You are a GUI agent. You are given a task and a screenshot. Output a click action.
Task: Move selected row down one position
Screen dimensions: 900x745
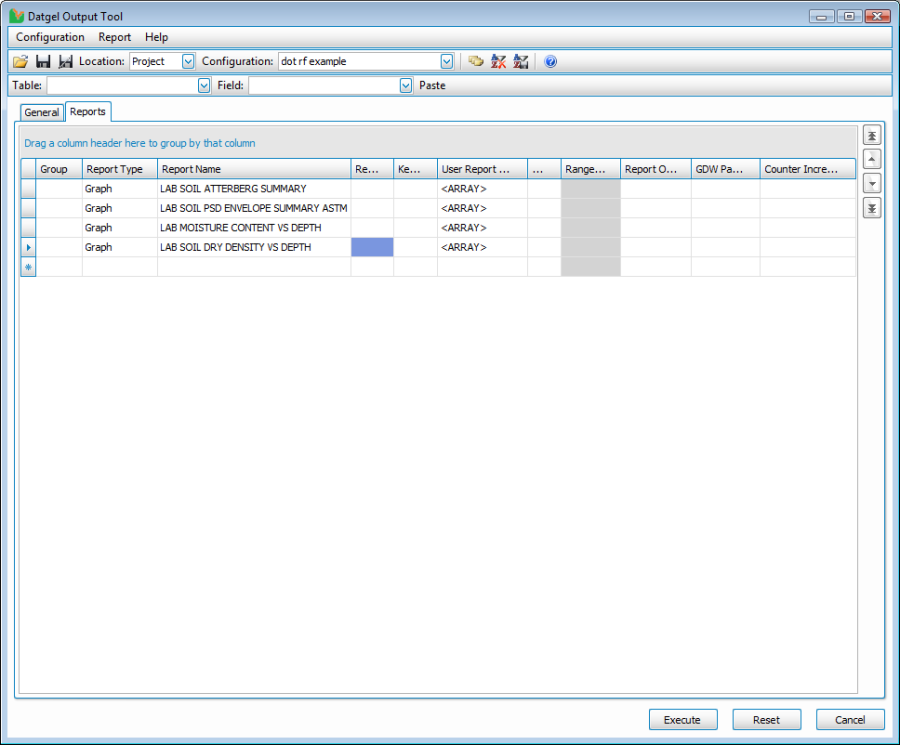pyautogui.click(x=871, y=184)
